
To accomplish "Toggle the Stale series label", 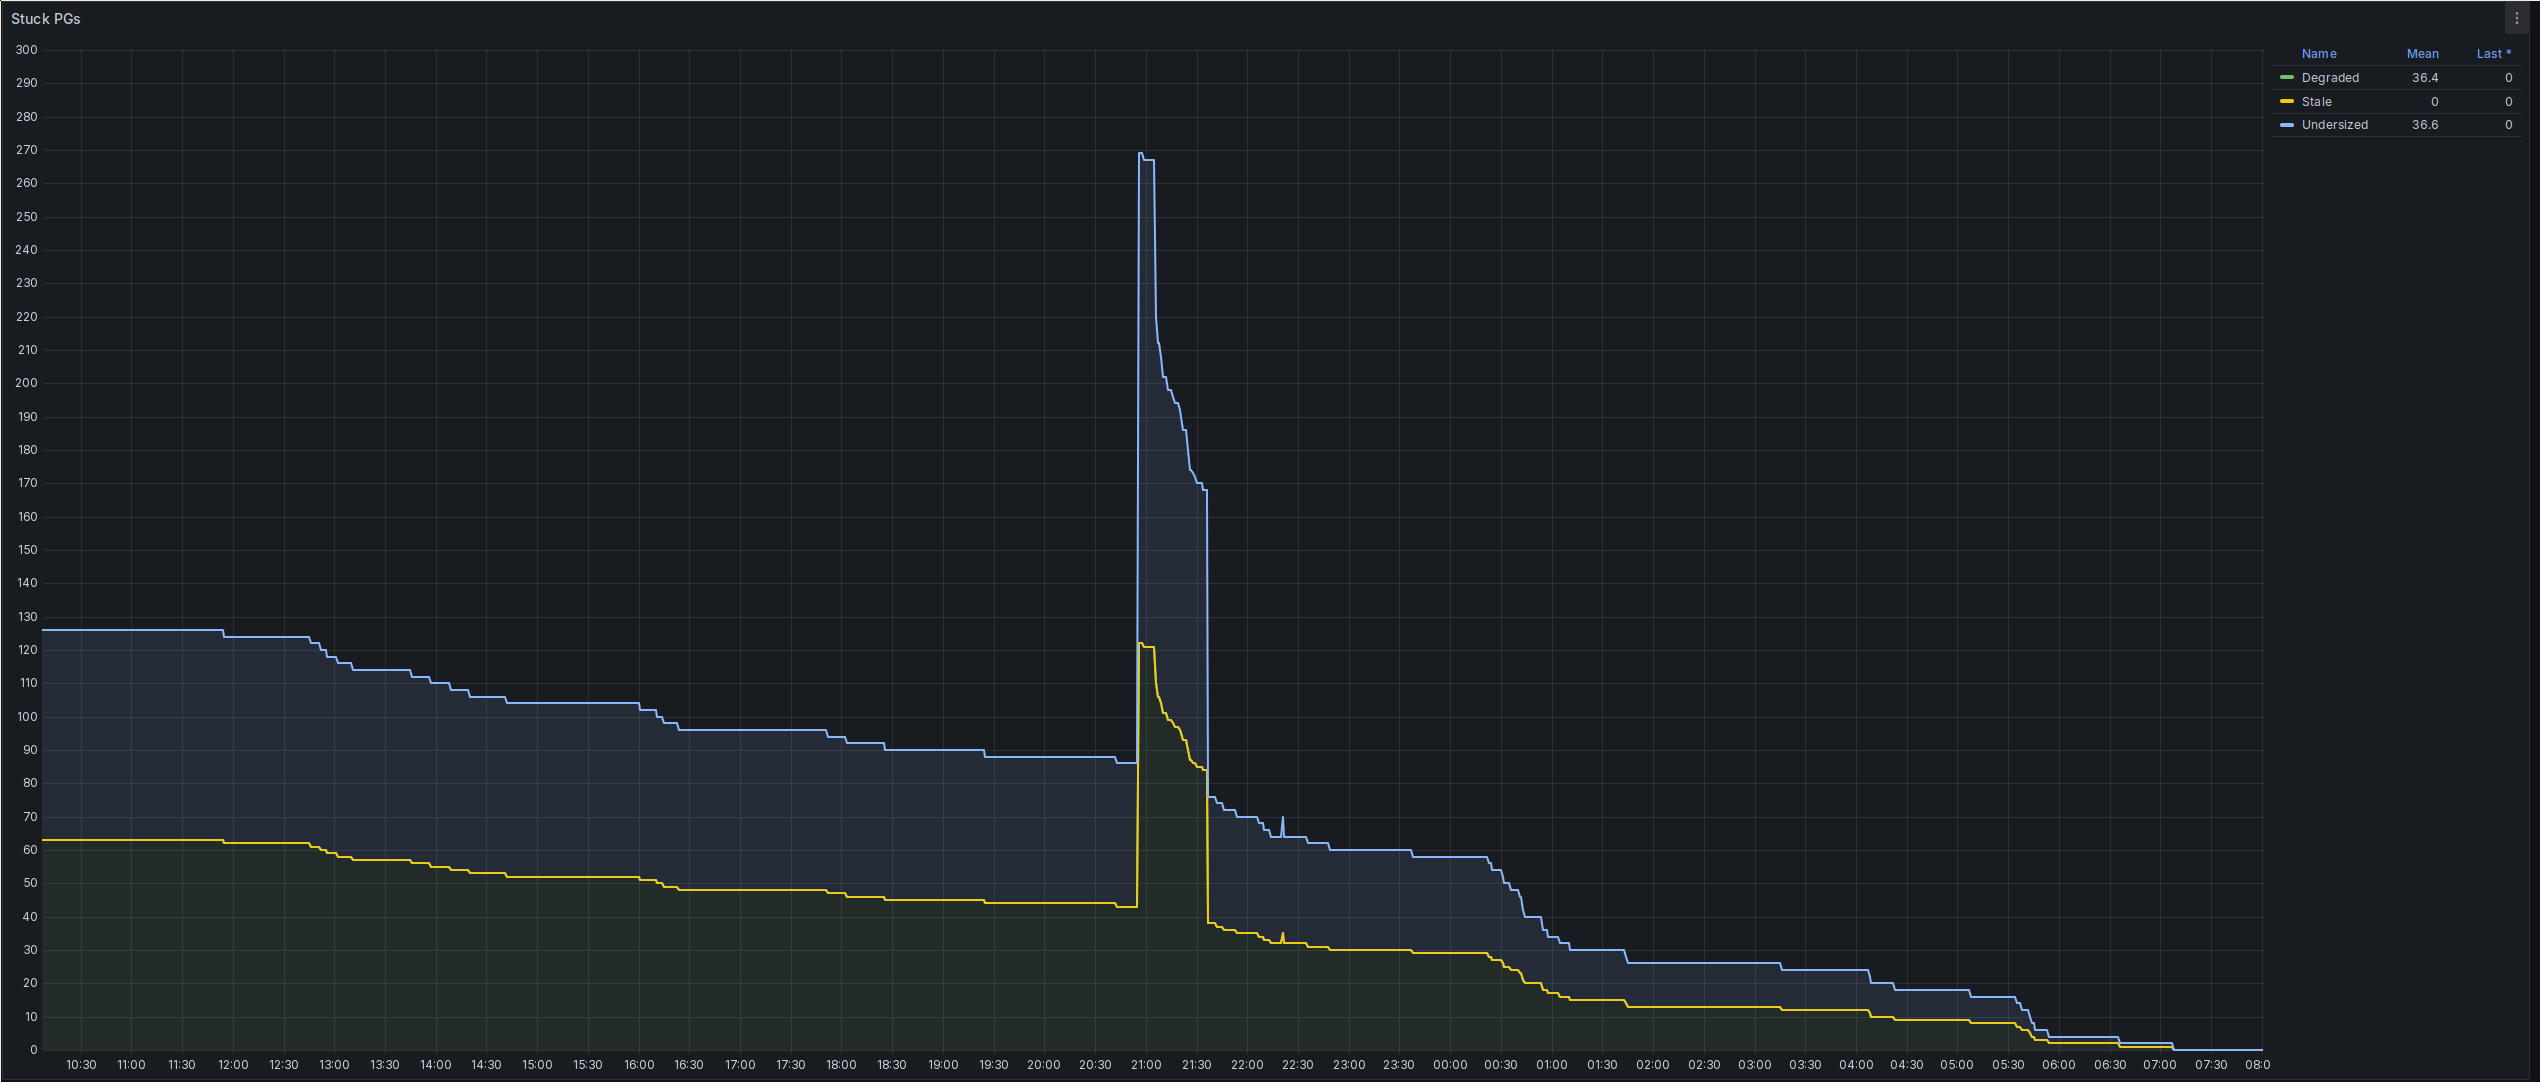I will [x=2316, y=102].
